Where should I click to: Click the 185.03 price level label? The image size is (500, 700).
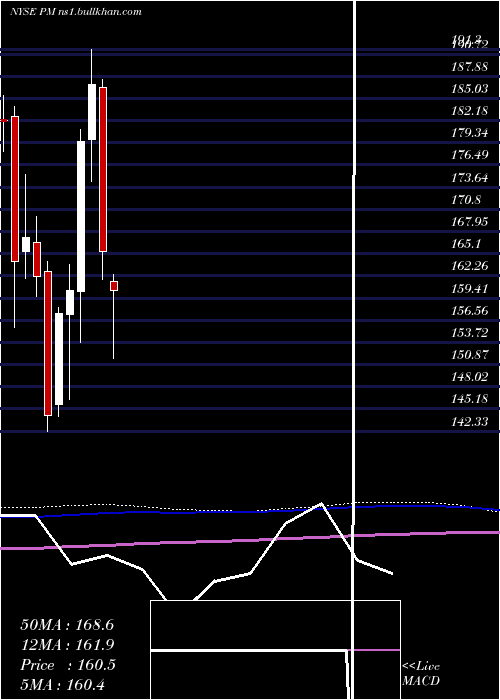pyautogui.click(x=469, y=89)
